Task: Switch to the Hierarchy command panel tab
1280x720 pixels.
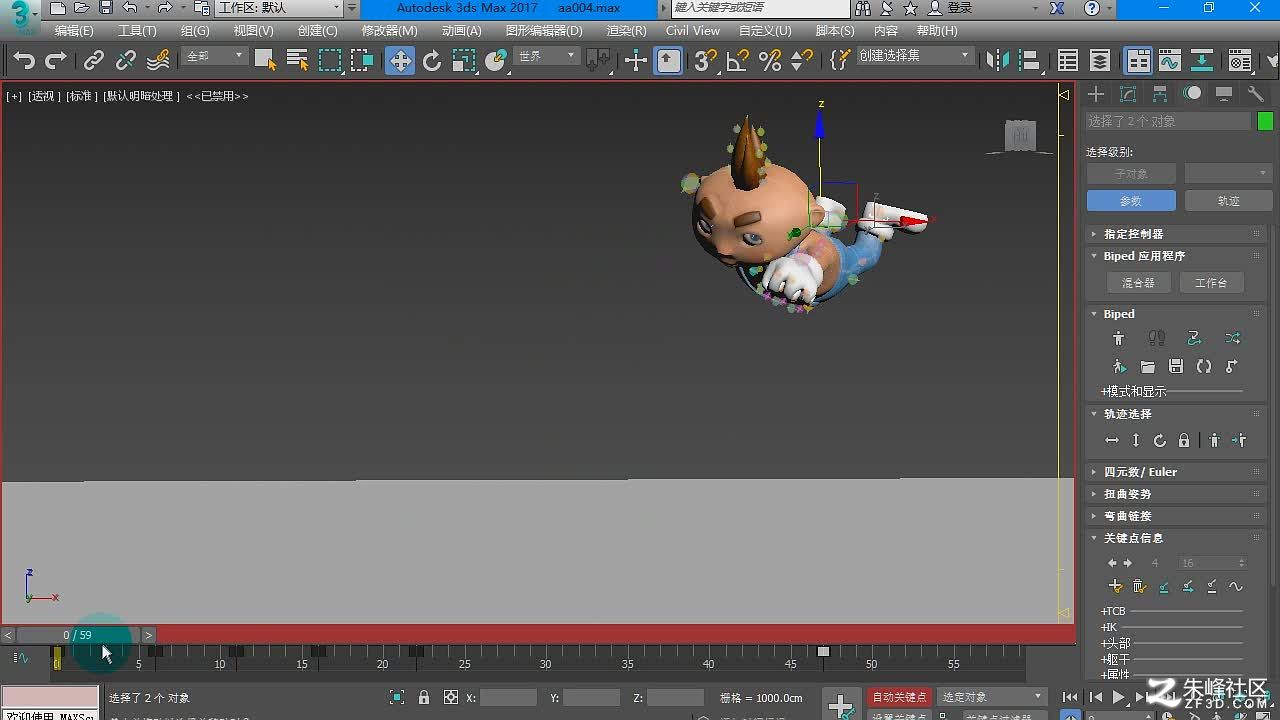Action: [x=1160, y=94]
